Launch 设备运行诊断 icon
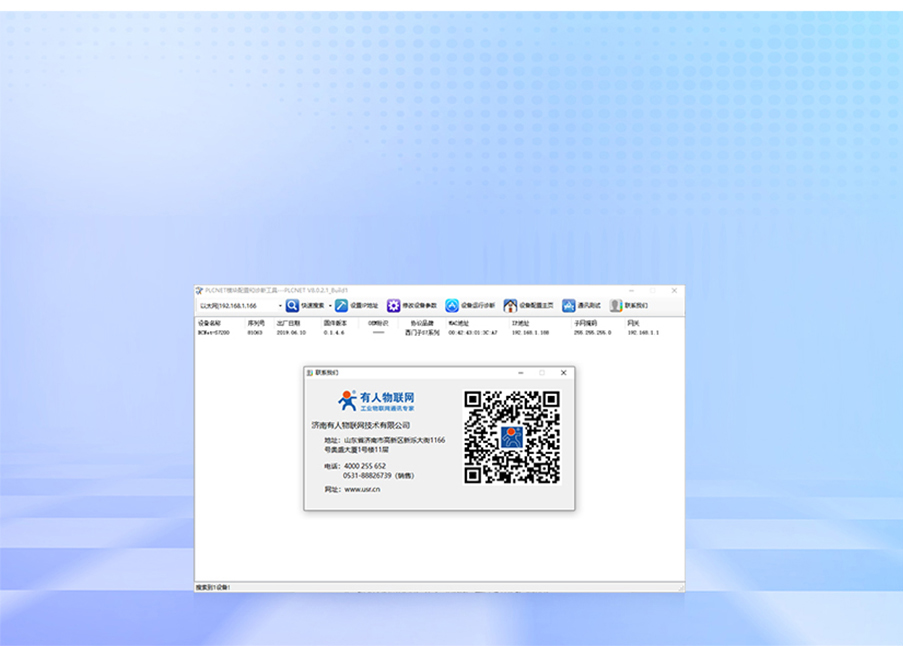Viewport: 903px width, 646px height. click(x=452, y=306)
